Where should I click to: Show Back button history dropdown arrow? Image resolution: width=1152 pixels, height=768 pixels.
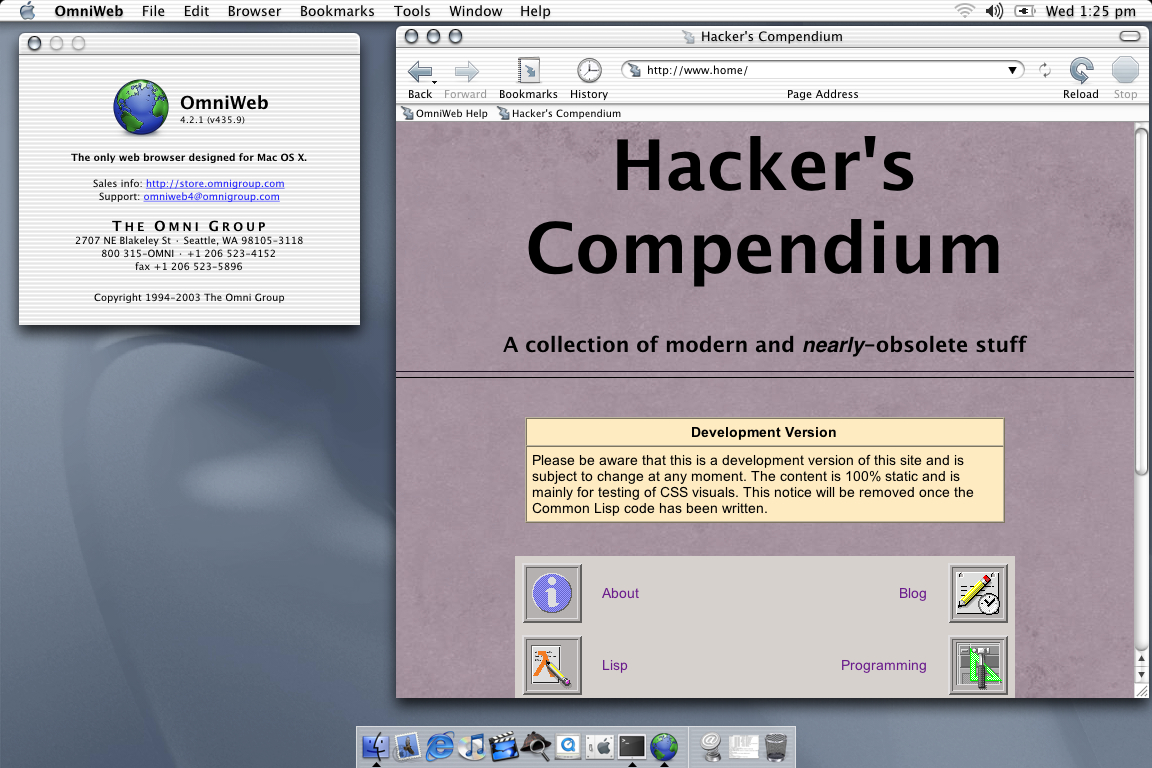(x=434, y=82)
